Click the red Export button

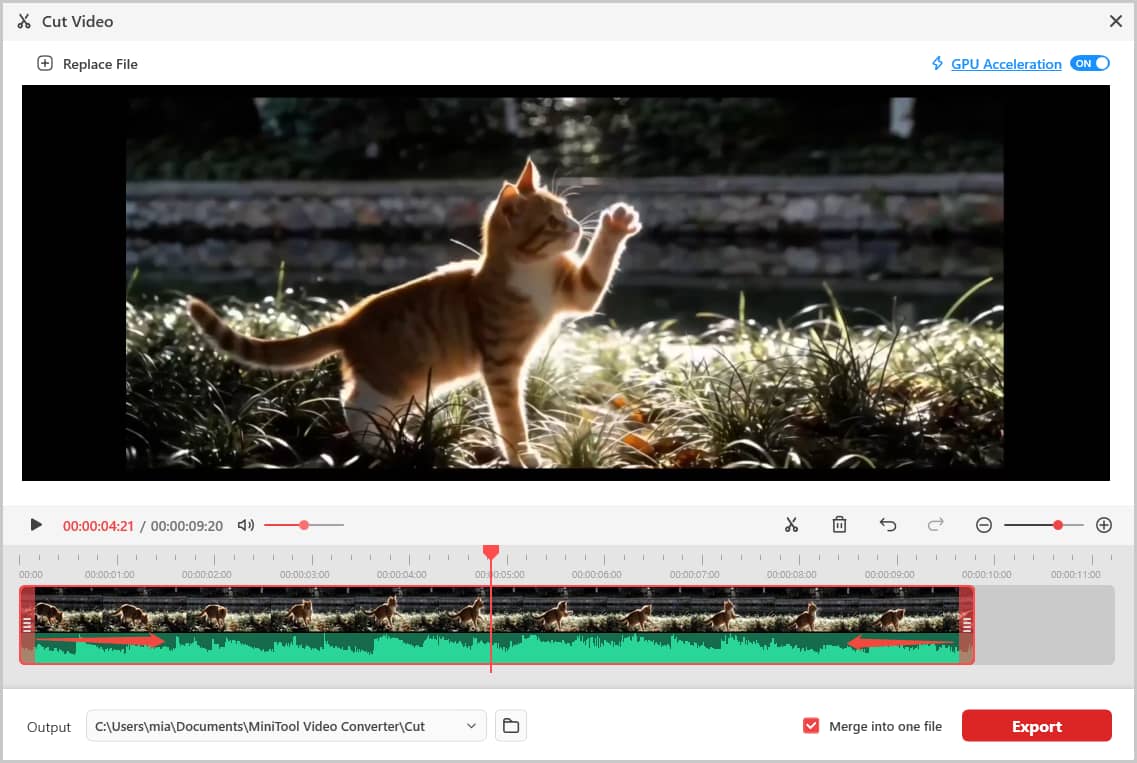pyautogui.click(x=1036, y=726)
